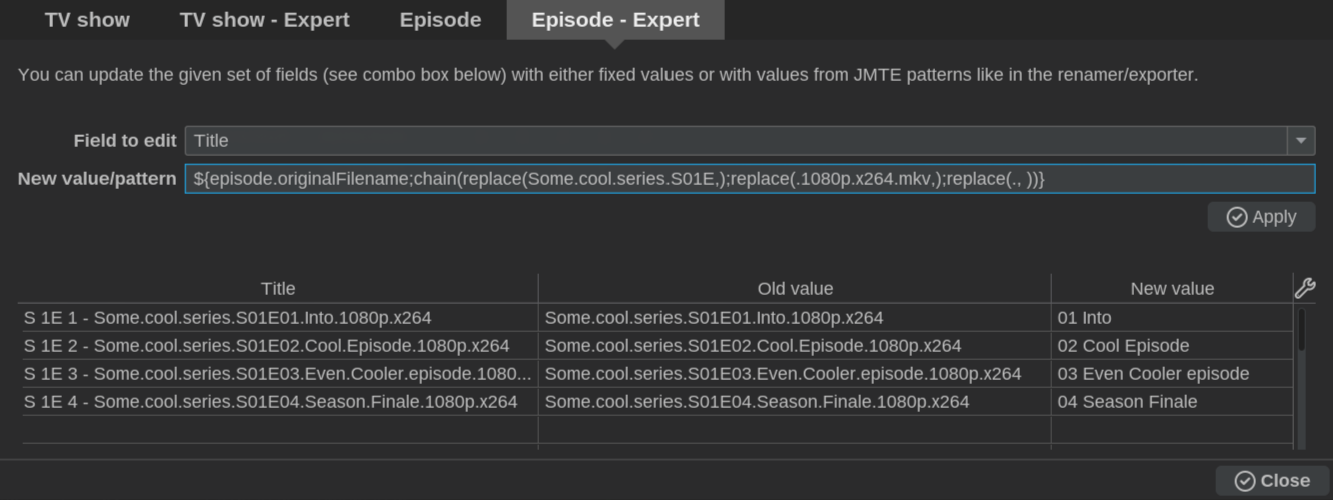Select the S1E4 Season Finale row
This screenshot has width=1333, height=500.
coord(656,402)
